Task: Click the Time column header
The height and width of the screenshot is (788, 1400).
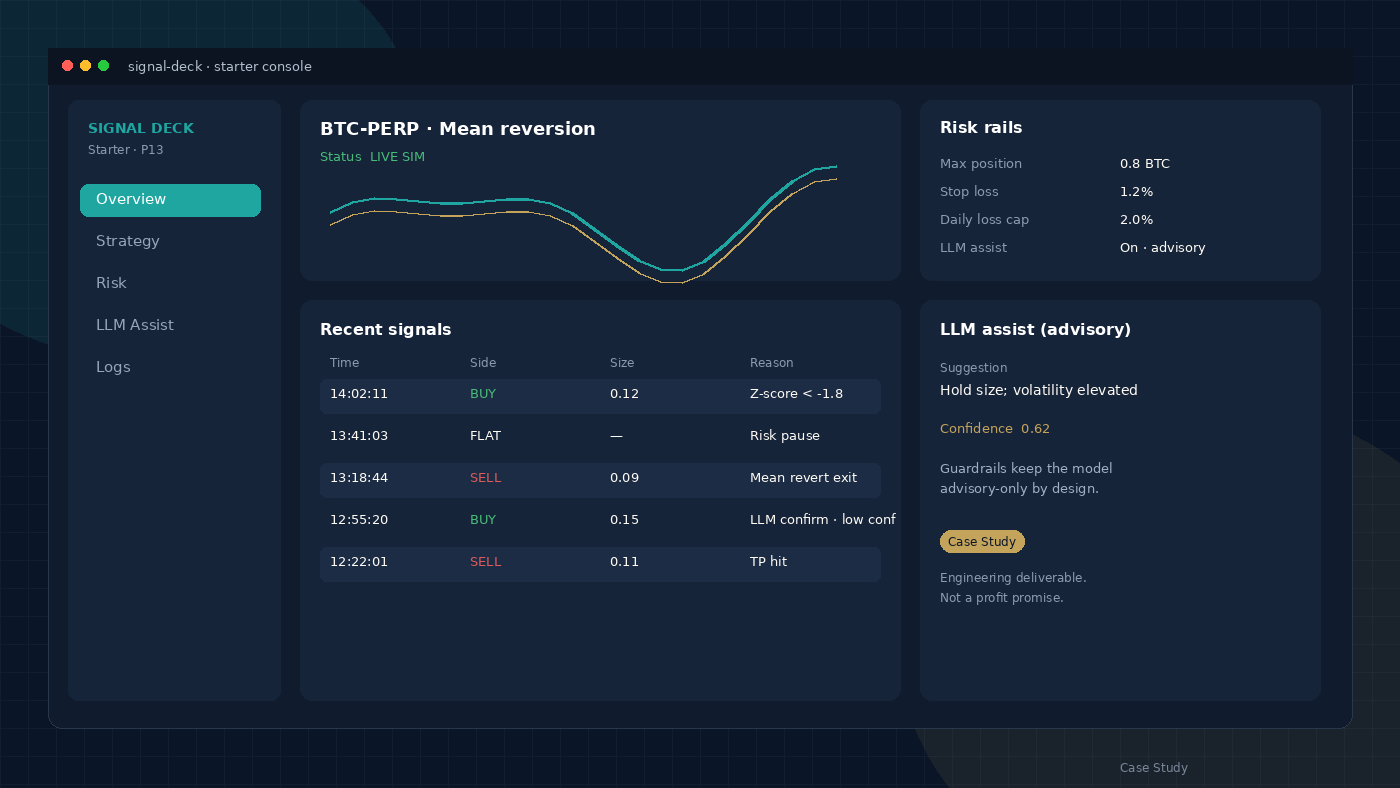Action: (344, 363)
